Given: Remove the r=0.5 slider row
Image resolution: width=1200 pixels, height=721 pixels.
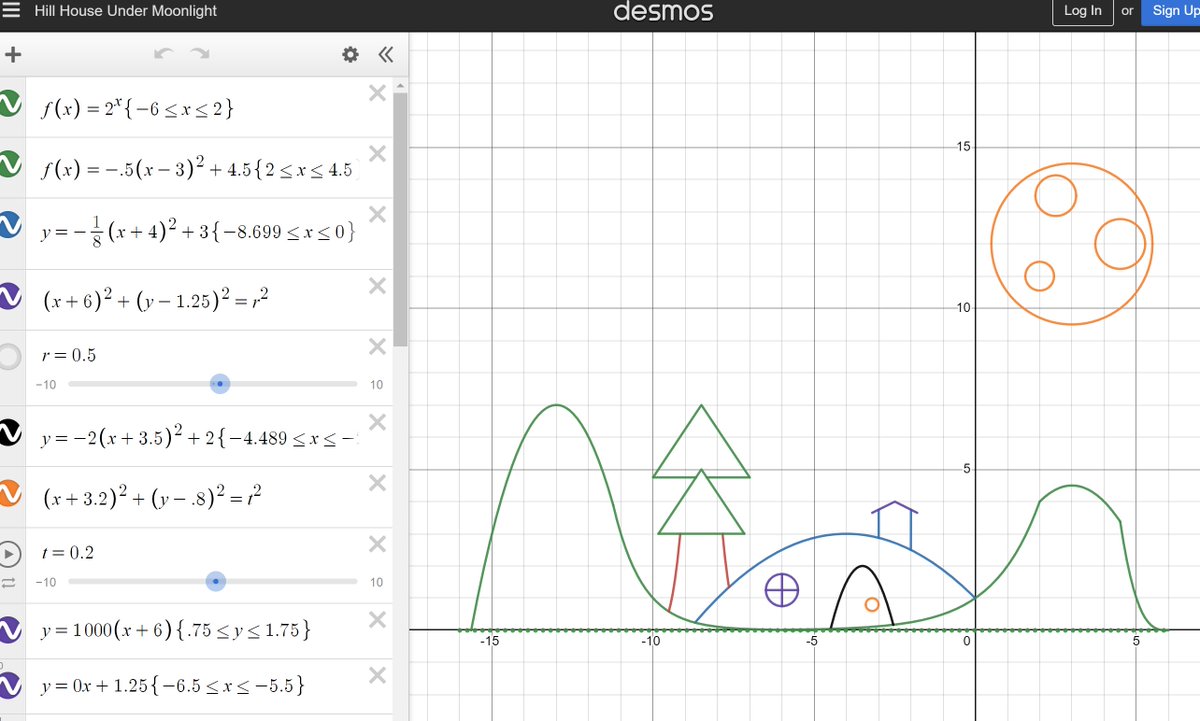Looking at the screenshot, I should coord(377,347).
